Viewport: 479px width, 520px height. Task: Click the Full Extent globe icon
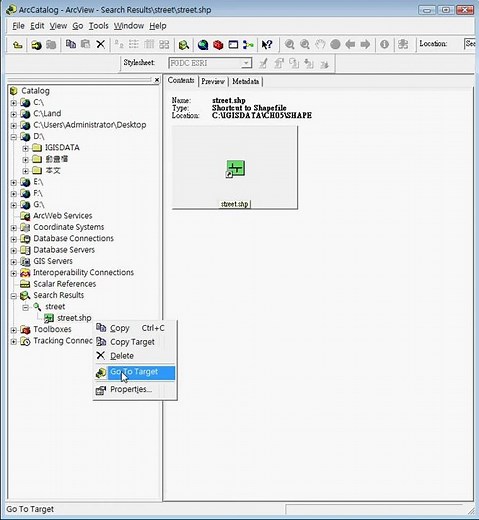click(335, 44)
